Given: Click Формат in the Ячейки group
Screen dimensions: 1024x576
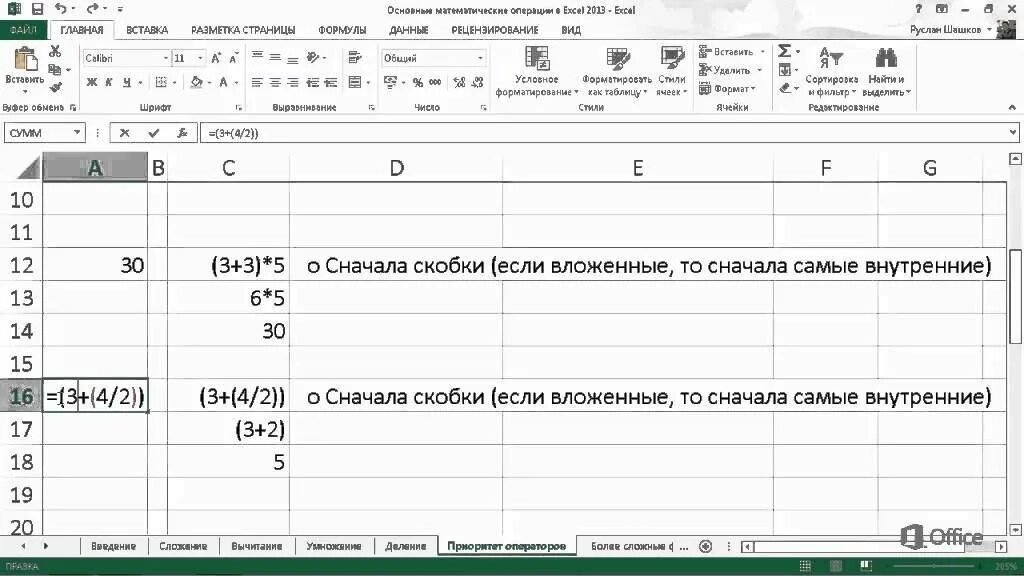Looking at the screenshot, I should 727,88.
